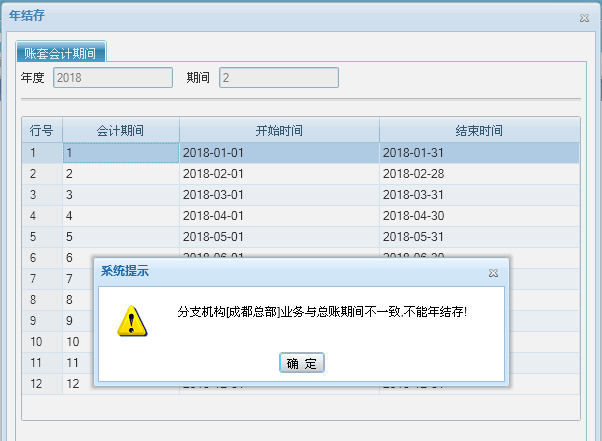Click the 年度 input field showing 2018
Viewport: 602px width, 441px height.
click(113, 78)
